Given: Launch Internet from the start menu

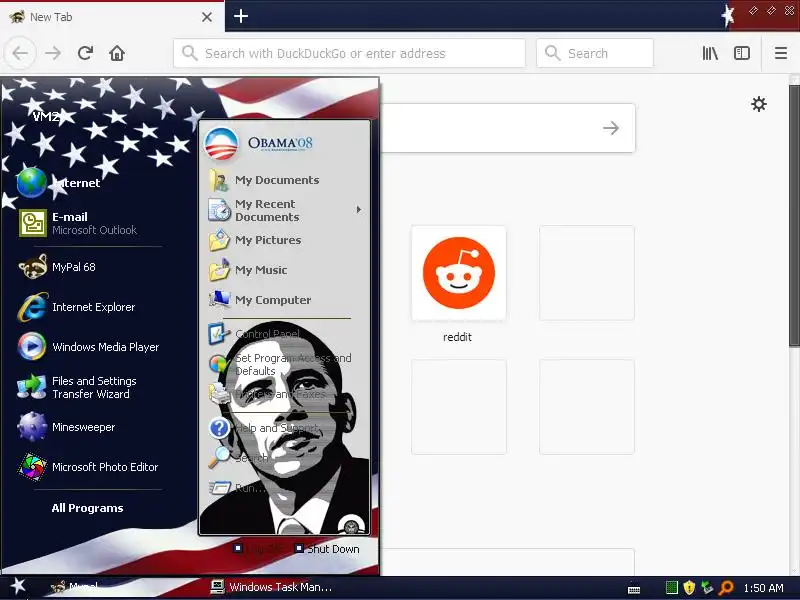Looking at the screenshot, I should pos(60,183).
